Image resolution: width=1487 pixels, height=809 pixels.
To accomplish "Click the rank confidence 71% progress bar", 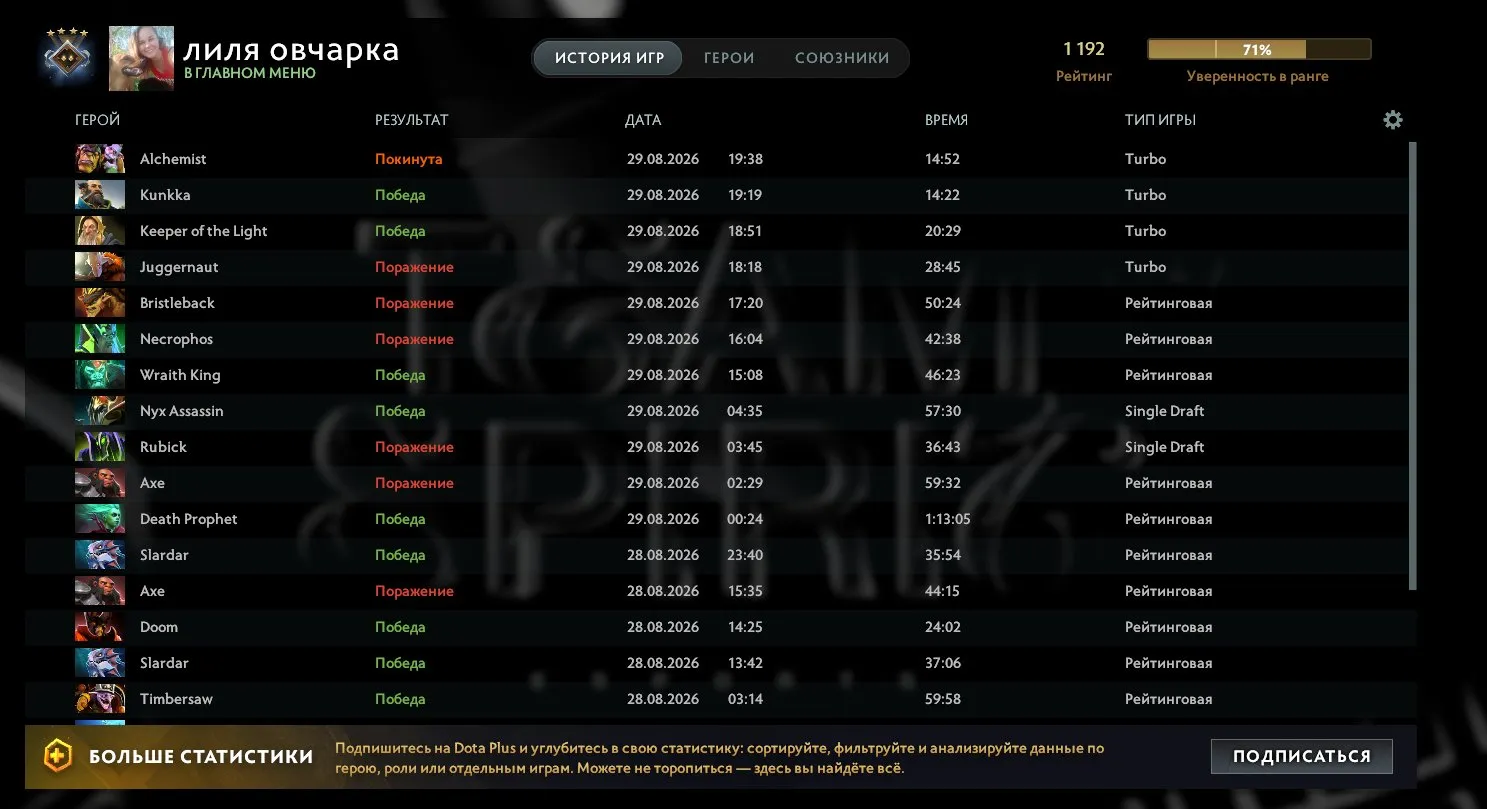I will [x=1259, y=49].
